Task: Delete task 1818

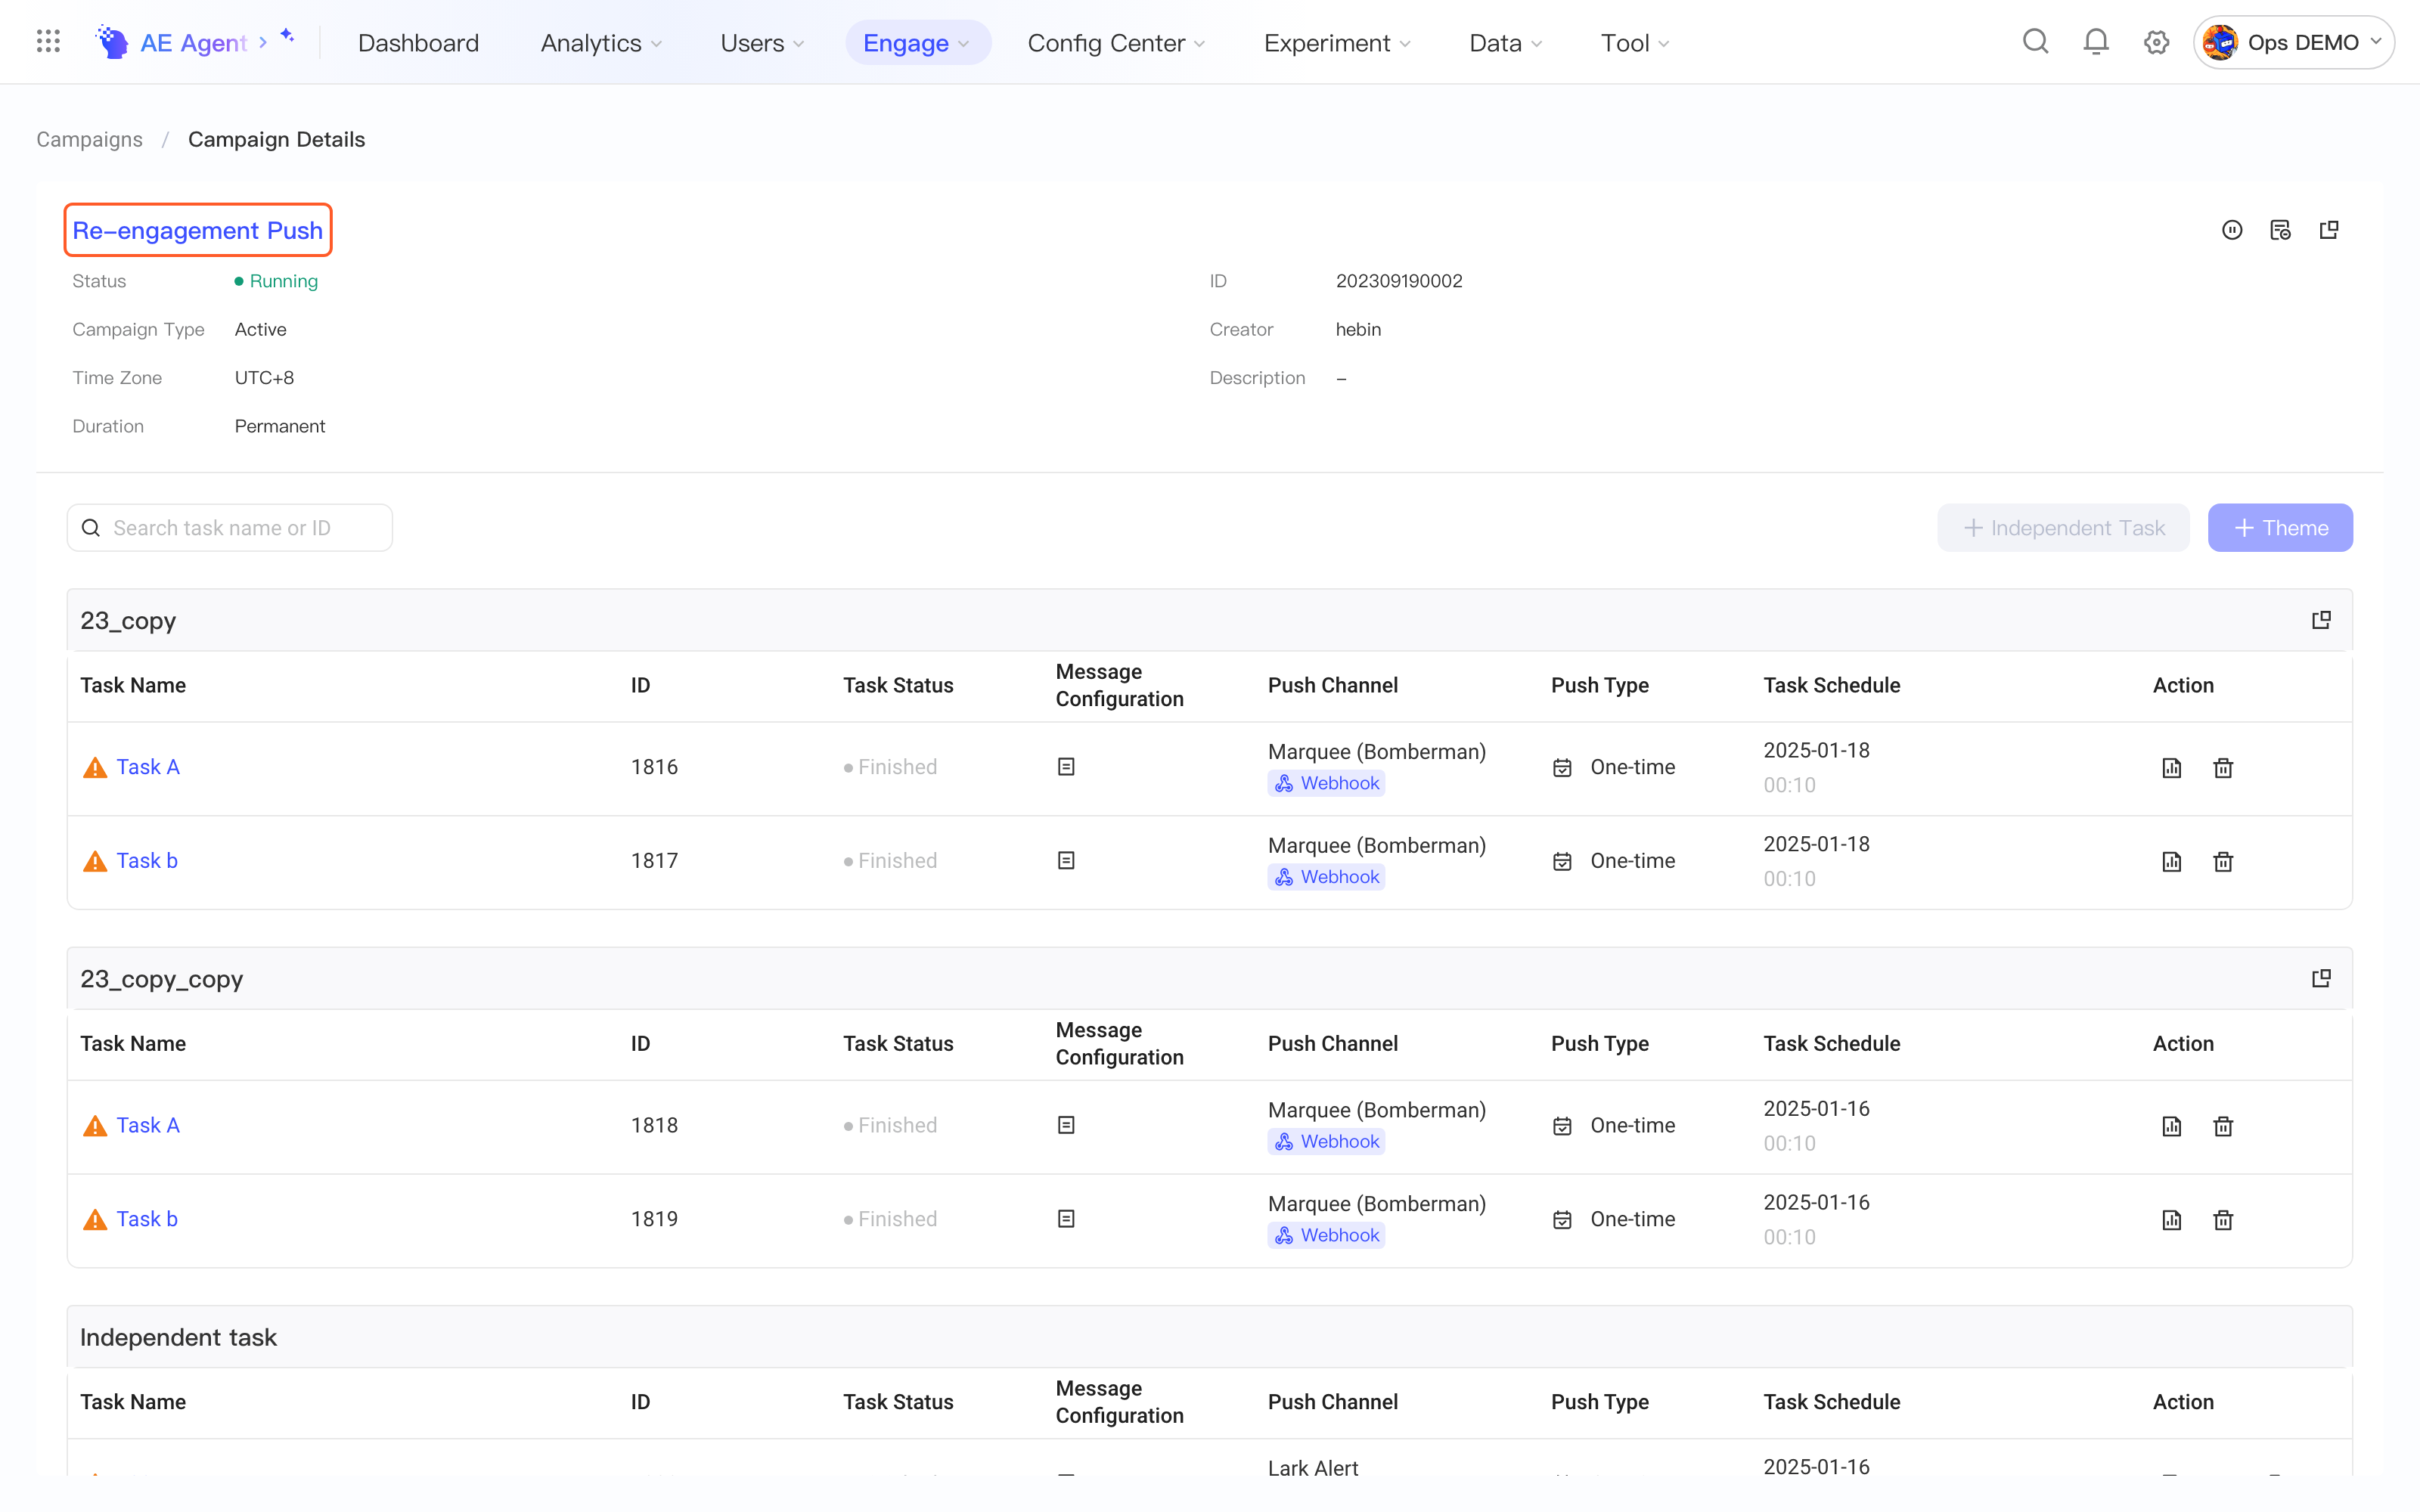Action: coord(2223,1126)
